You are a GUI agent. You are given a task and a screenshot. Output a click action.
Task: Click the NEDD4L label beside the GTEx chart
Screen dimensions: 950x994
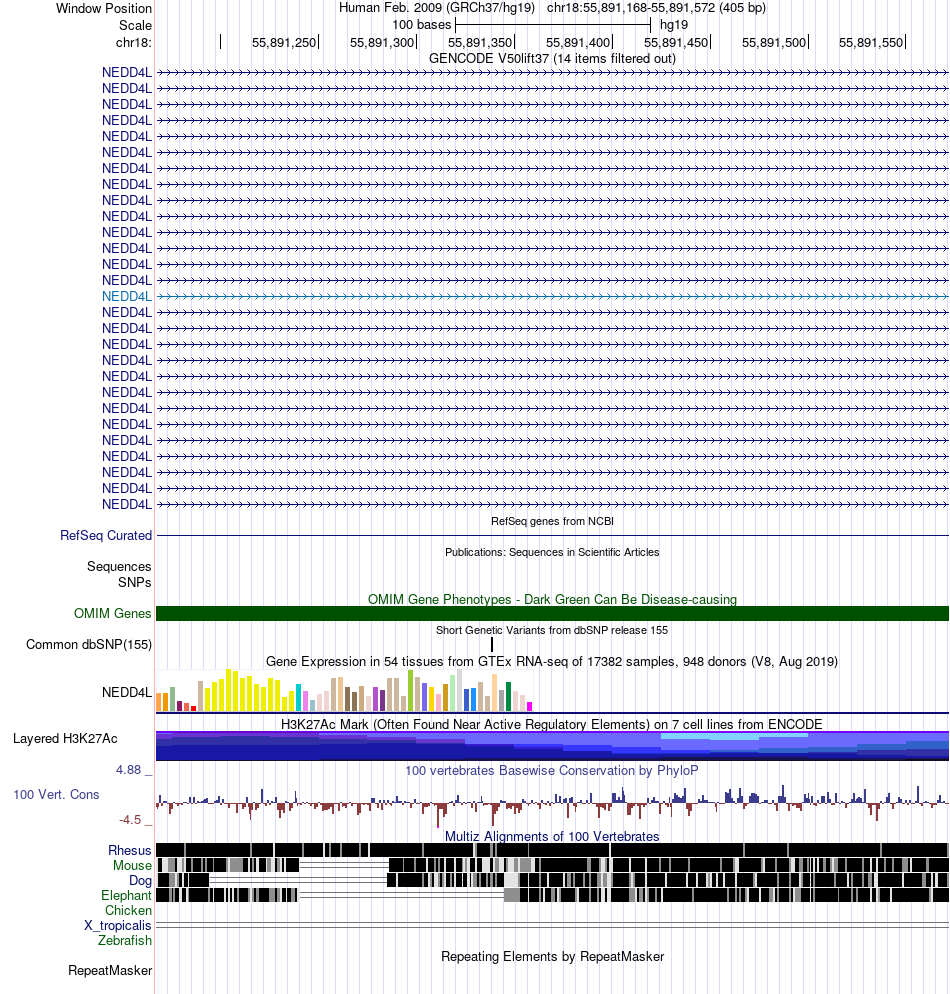click(127, 692)
